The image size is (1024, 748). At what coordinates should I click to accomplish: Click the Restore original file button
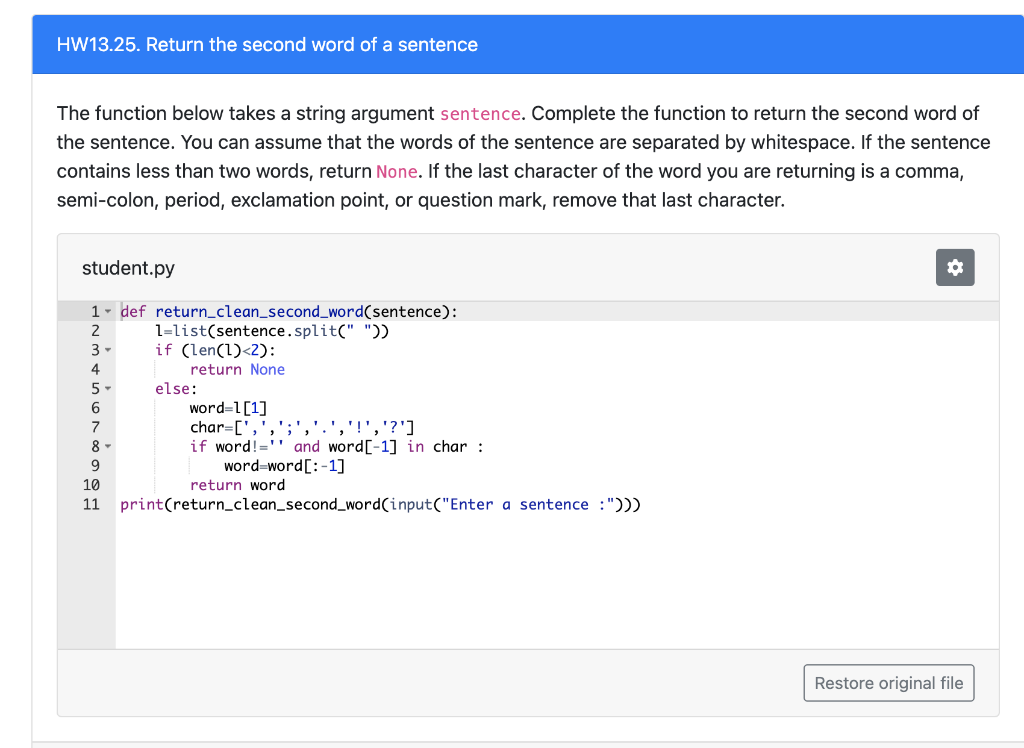(888, 682)
